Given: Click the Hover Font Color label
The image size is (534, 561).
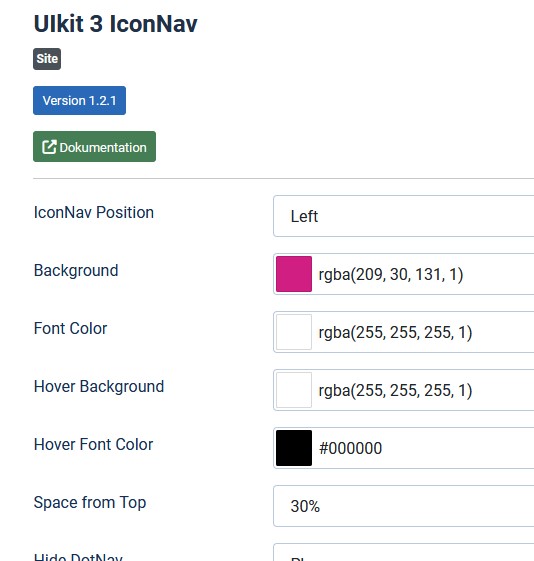Looking at the screenshot, I should 93,444.
